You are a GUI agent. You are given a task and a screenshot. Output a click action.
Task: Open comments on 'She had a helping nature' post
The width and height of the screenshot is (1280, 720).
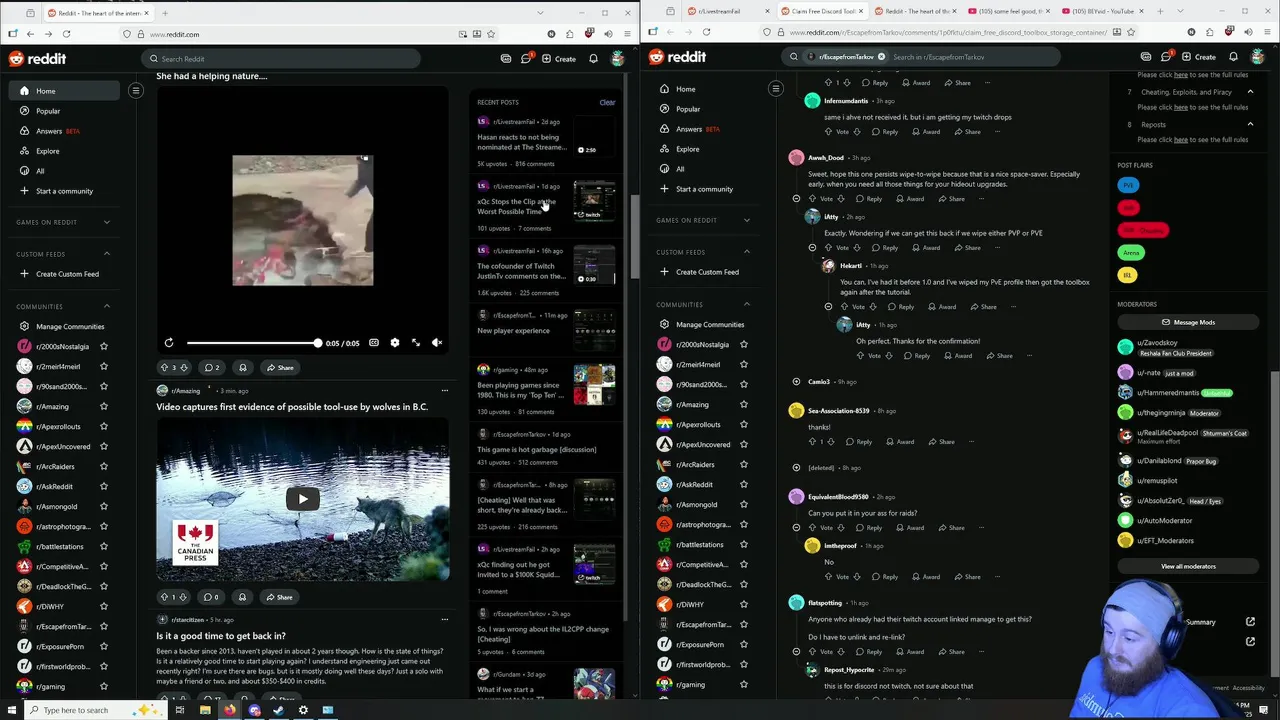coord(212,367)
